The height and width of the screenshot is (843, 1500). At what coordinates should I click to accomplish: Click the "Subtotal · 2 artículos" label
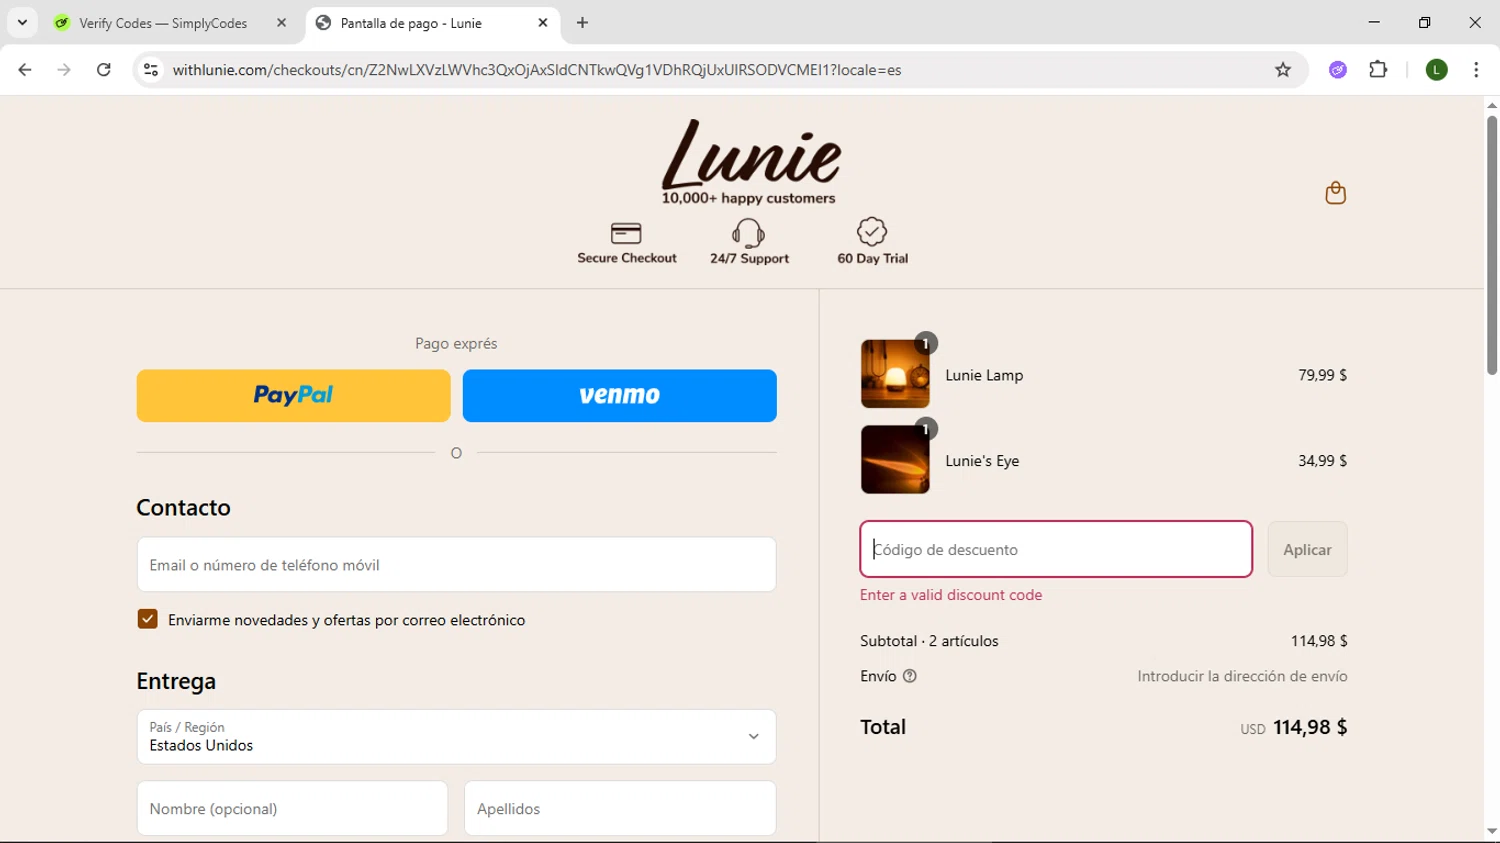click(x=929, y=641)
